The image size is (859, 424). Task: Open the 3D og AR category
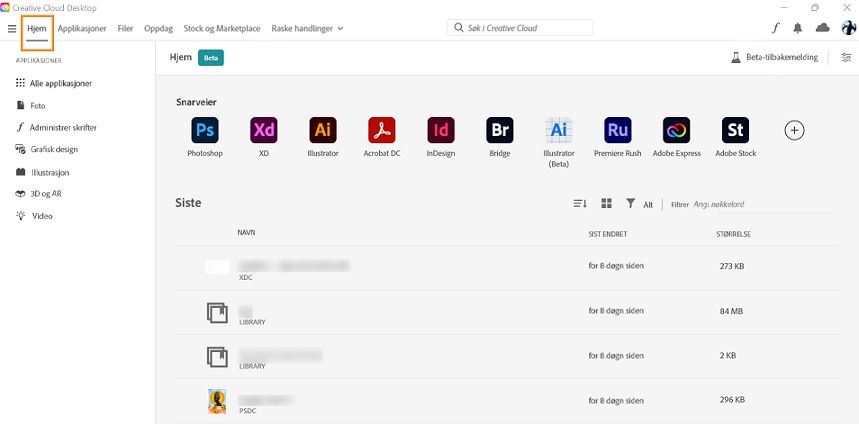(38, 194)
